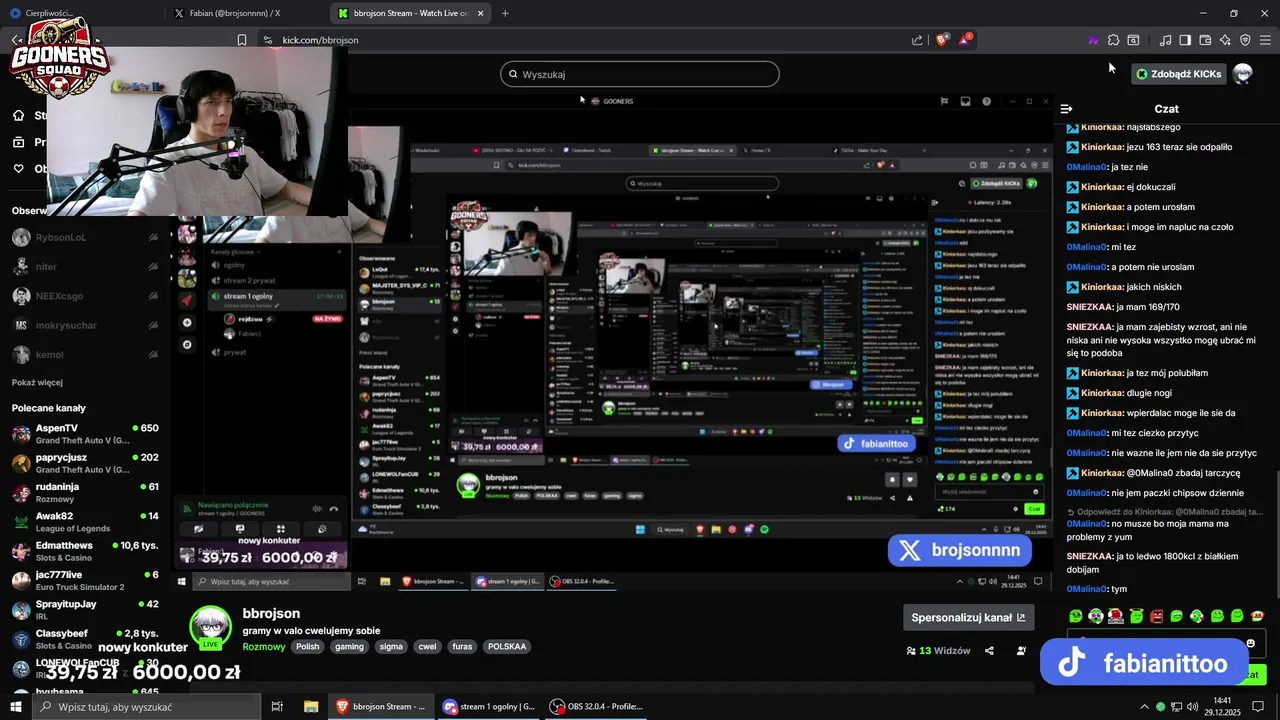Select the gaming tag
The width and height of the screenshot is (1280, 720).
349,647
